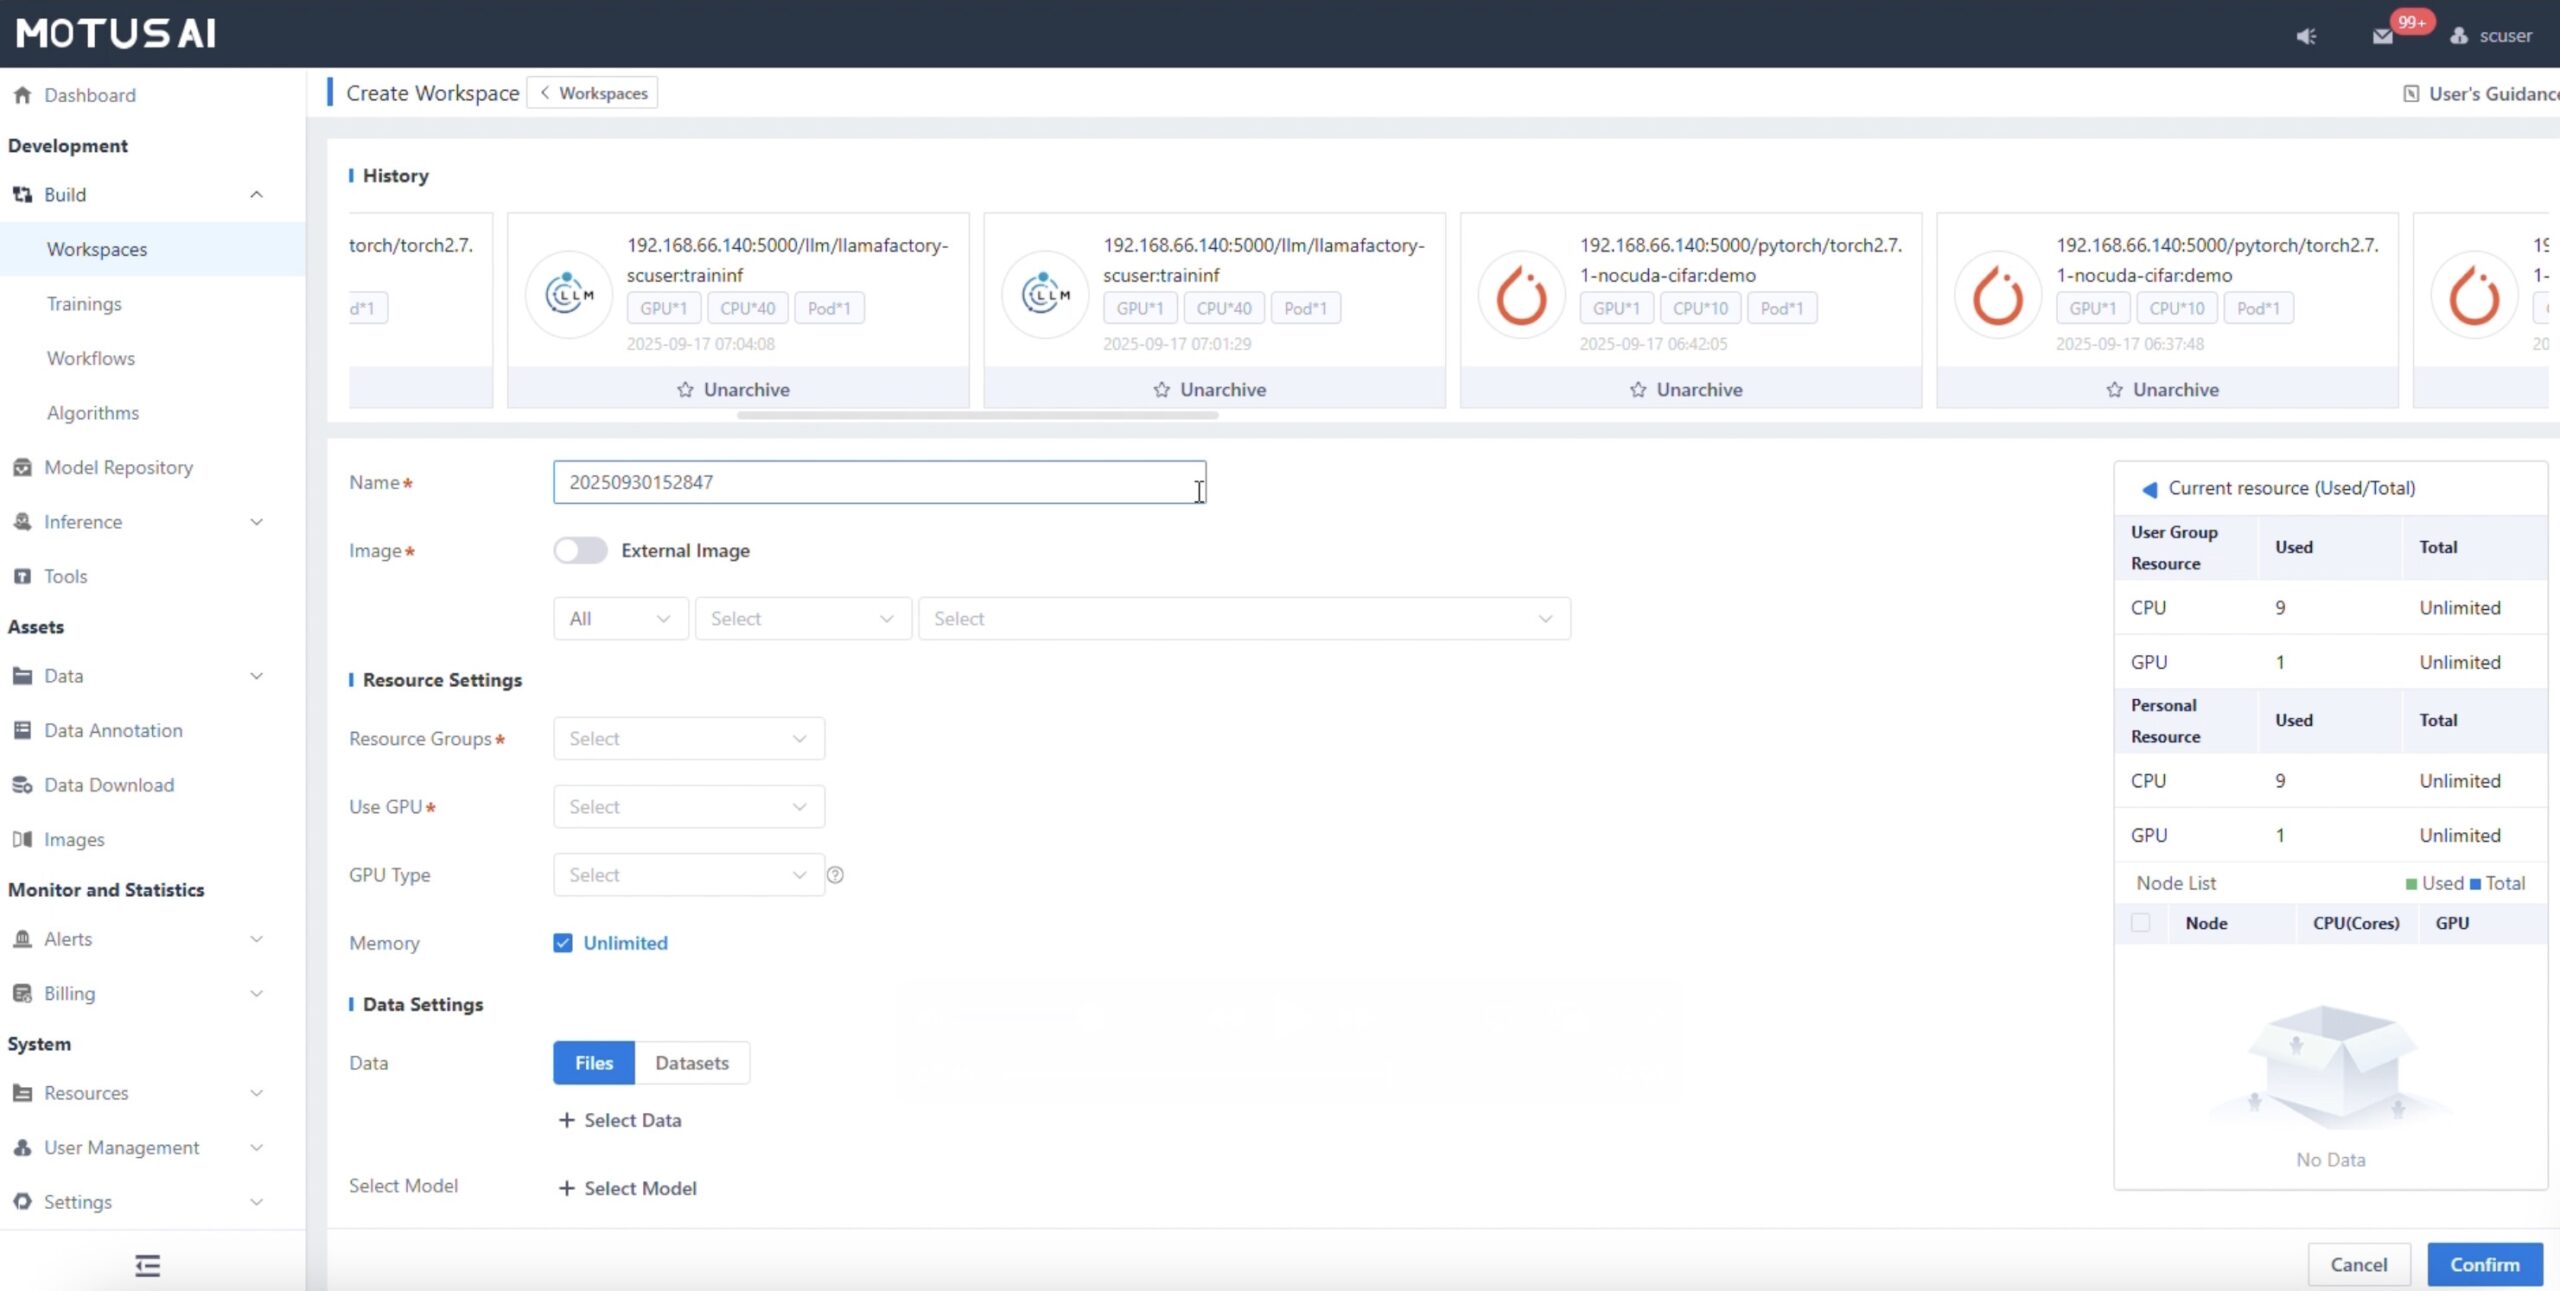Viewport: 2560px width, 1291px height.
Task: Check the Node list select-all checkbox
Action: point(2140,923)
